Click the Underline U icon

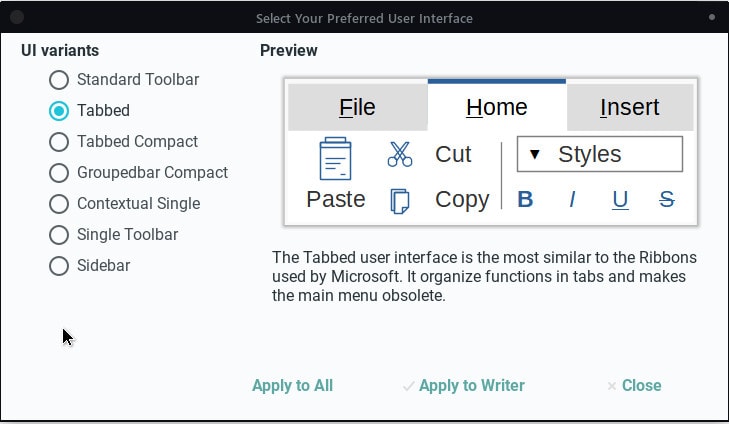[x=620, y=200]
